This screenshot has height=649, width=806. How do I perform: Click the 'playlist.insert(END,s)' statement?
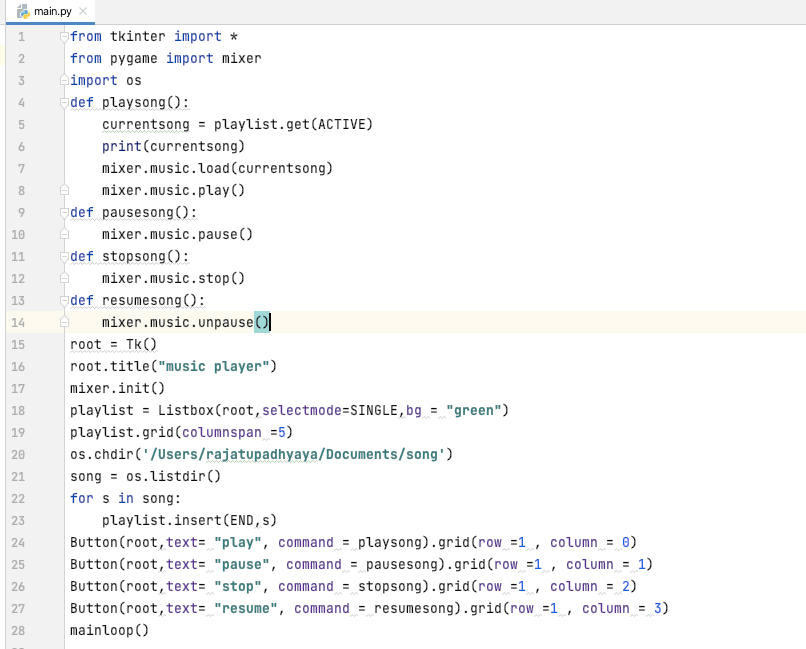coord(189,520)
